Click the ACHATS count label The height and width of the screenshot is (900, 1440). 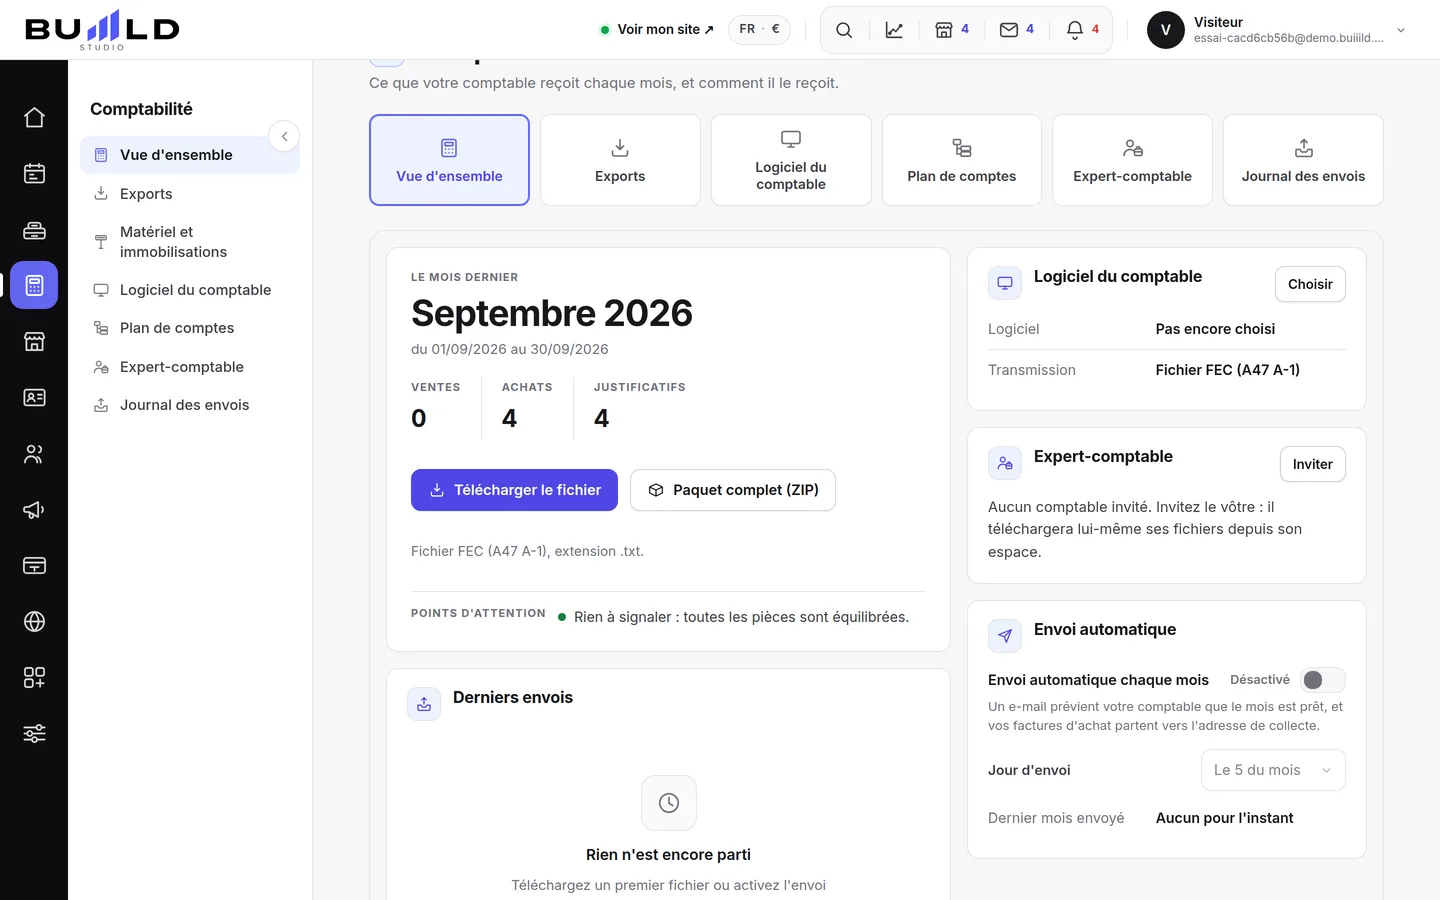[527, 387]
